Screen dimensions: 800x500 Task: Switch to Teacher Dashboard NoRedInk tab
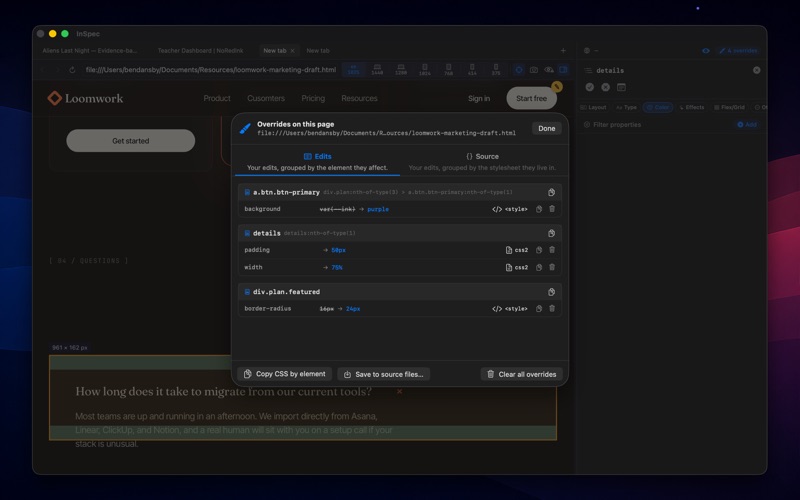[x=201, y=51]
